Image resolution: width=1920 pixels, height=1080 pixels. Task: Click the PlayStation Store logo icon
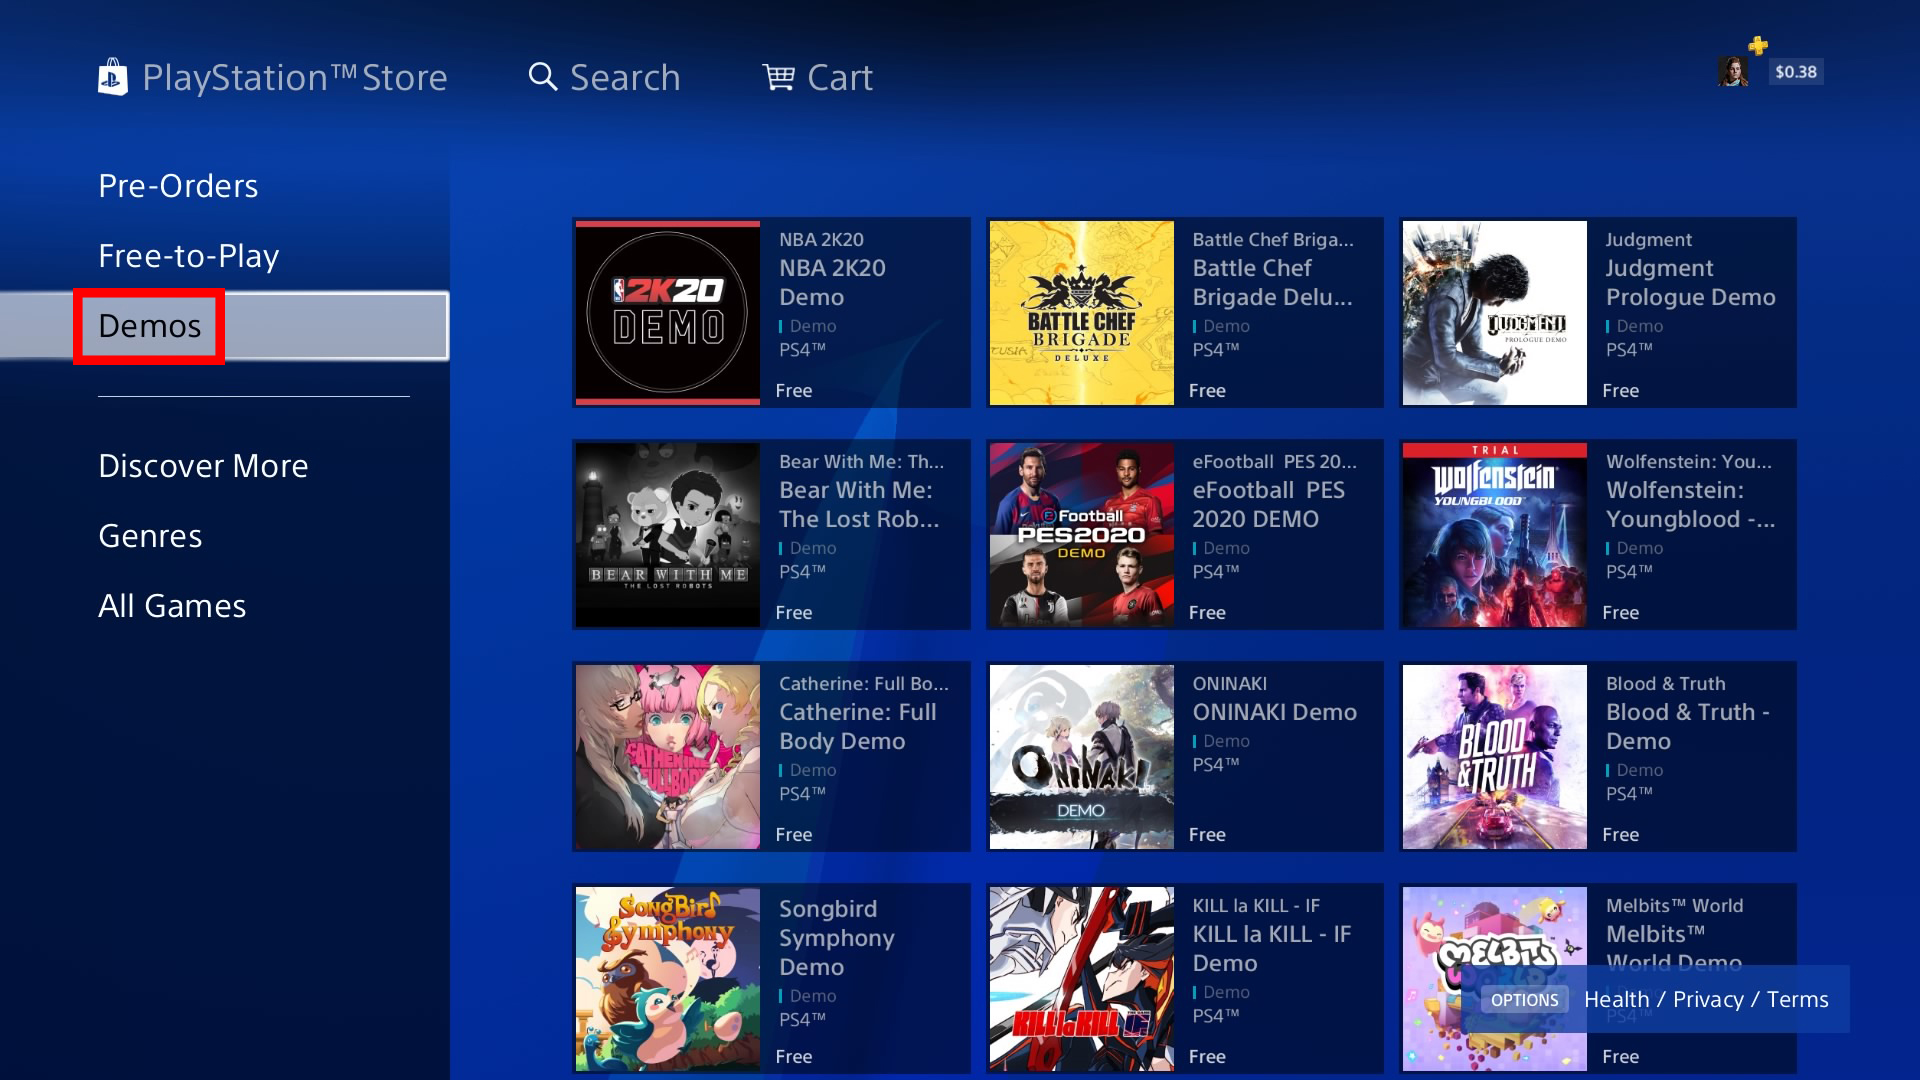(x=113, y=75)
